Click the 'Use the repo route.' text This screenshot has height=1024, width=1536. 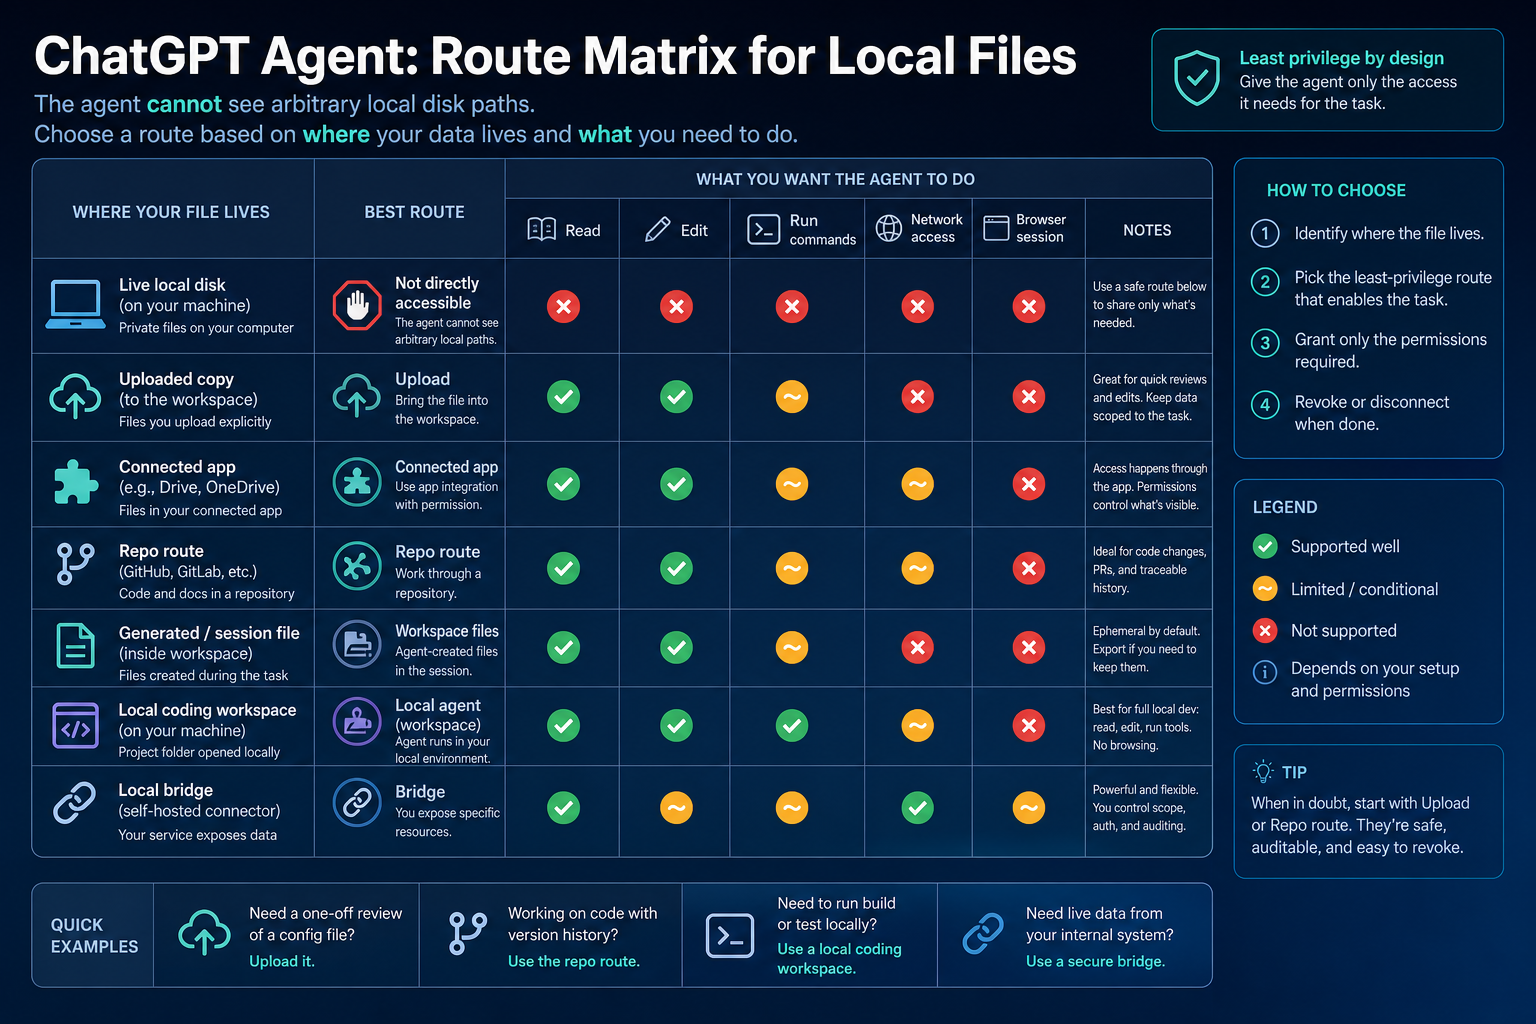coord(574,961)
